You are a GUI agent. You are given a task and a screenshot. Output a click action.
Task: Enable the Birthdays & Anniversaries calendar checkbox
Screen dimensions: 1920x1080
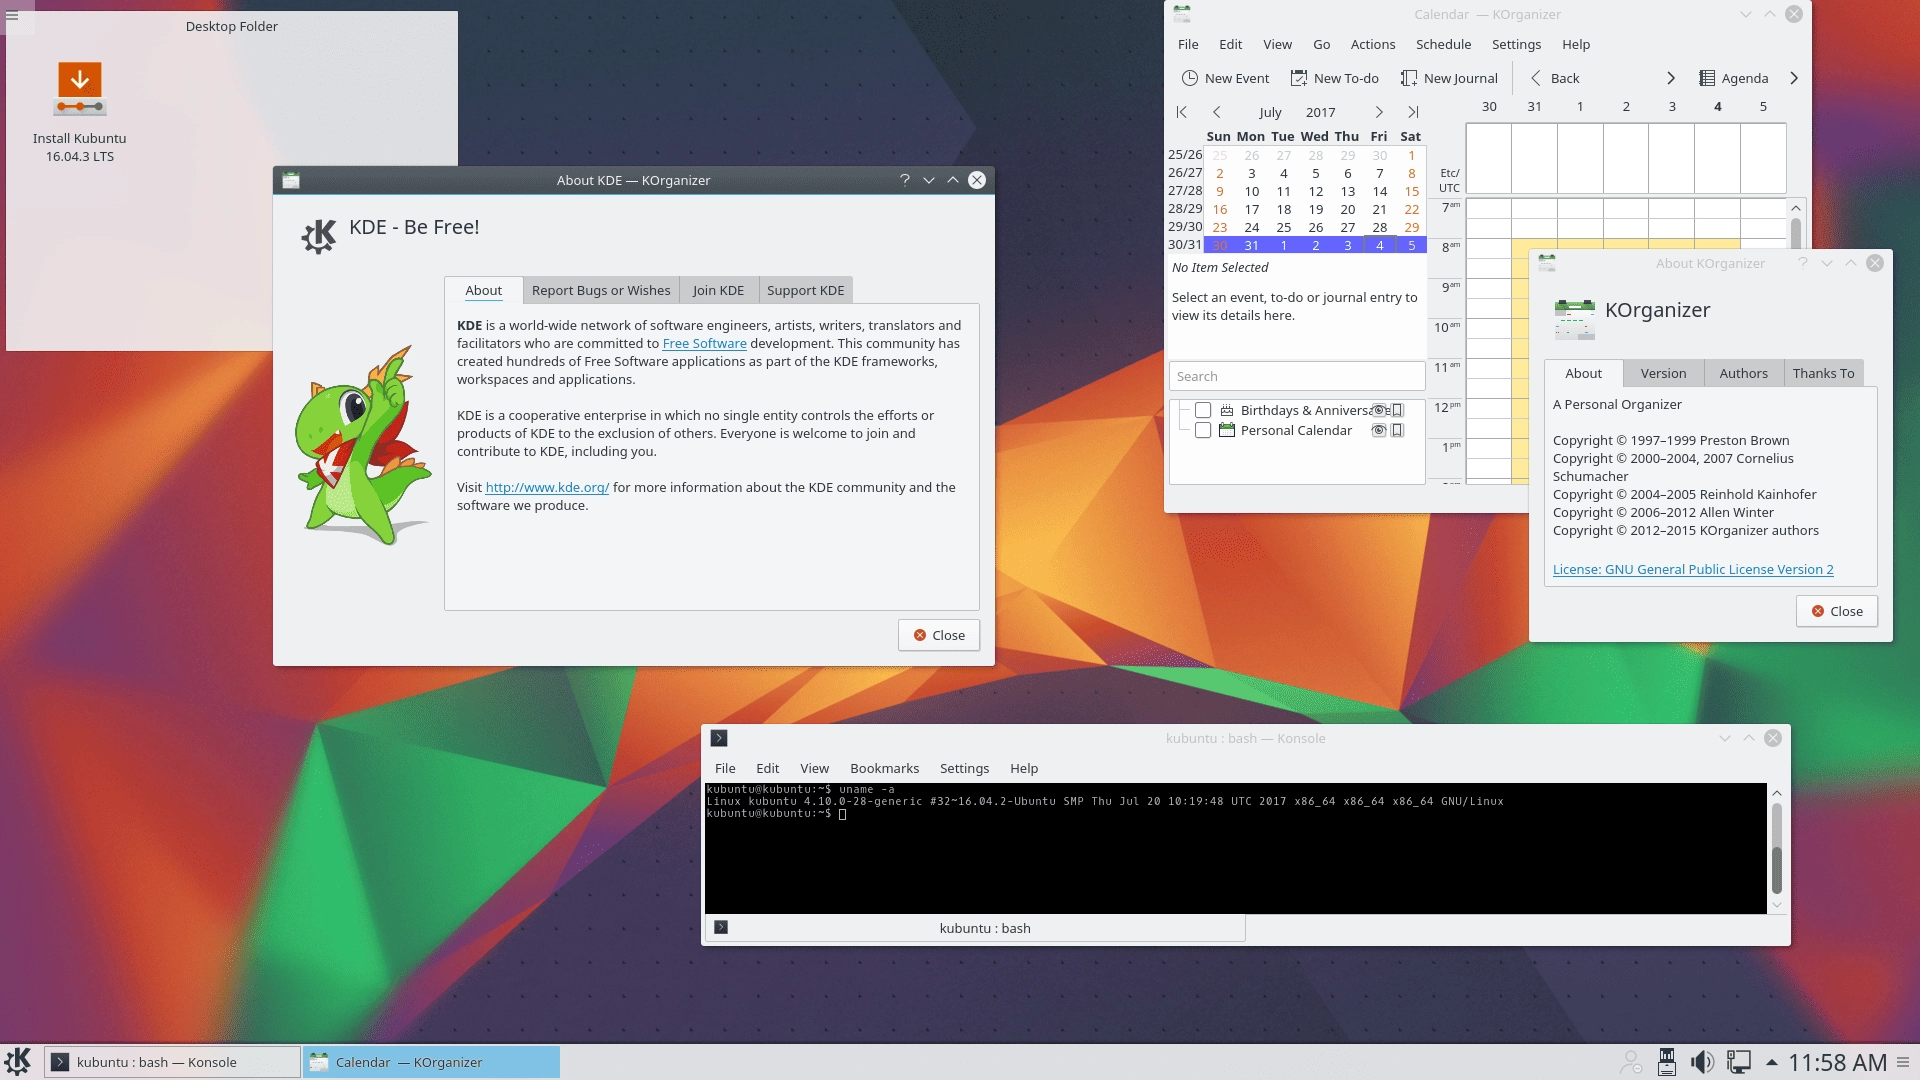tap(1203, 410)
